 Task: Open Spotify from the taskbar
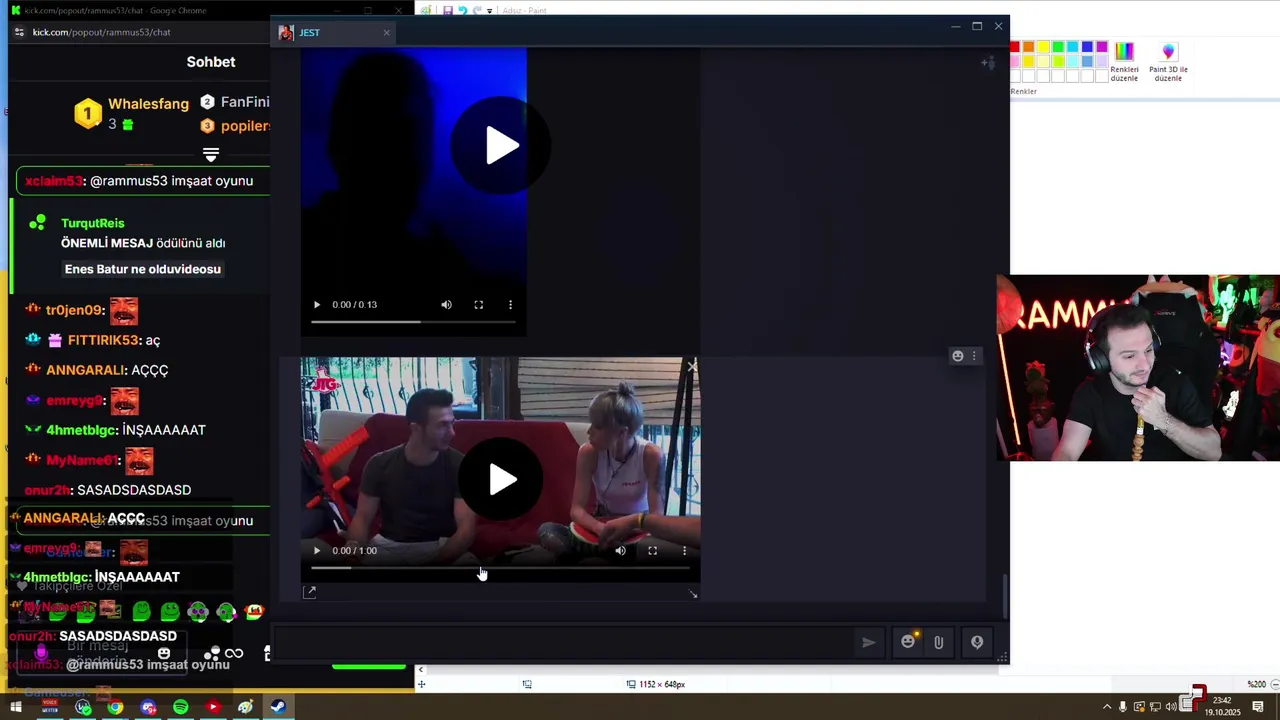tap(180, 707)
